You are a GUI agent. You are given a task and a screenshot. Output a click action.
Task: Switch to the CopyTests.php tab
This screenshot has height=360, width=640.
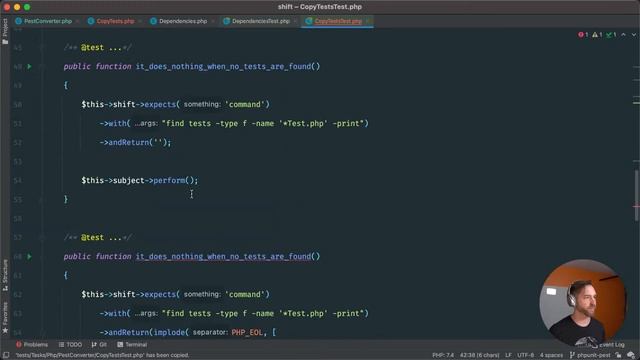pyautogui.click(x=115, y=21)
